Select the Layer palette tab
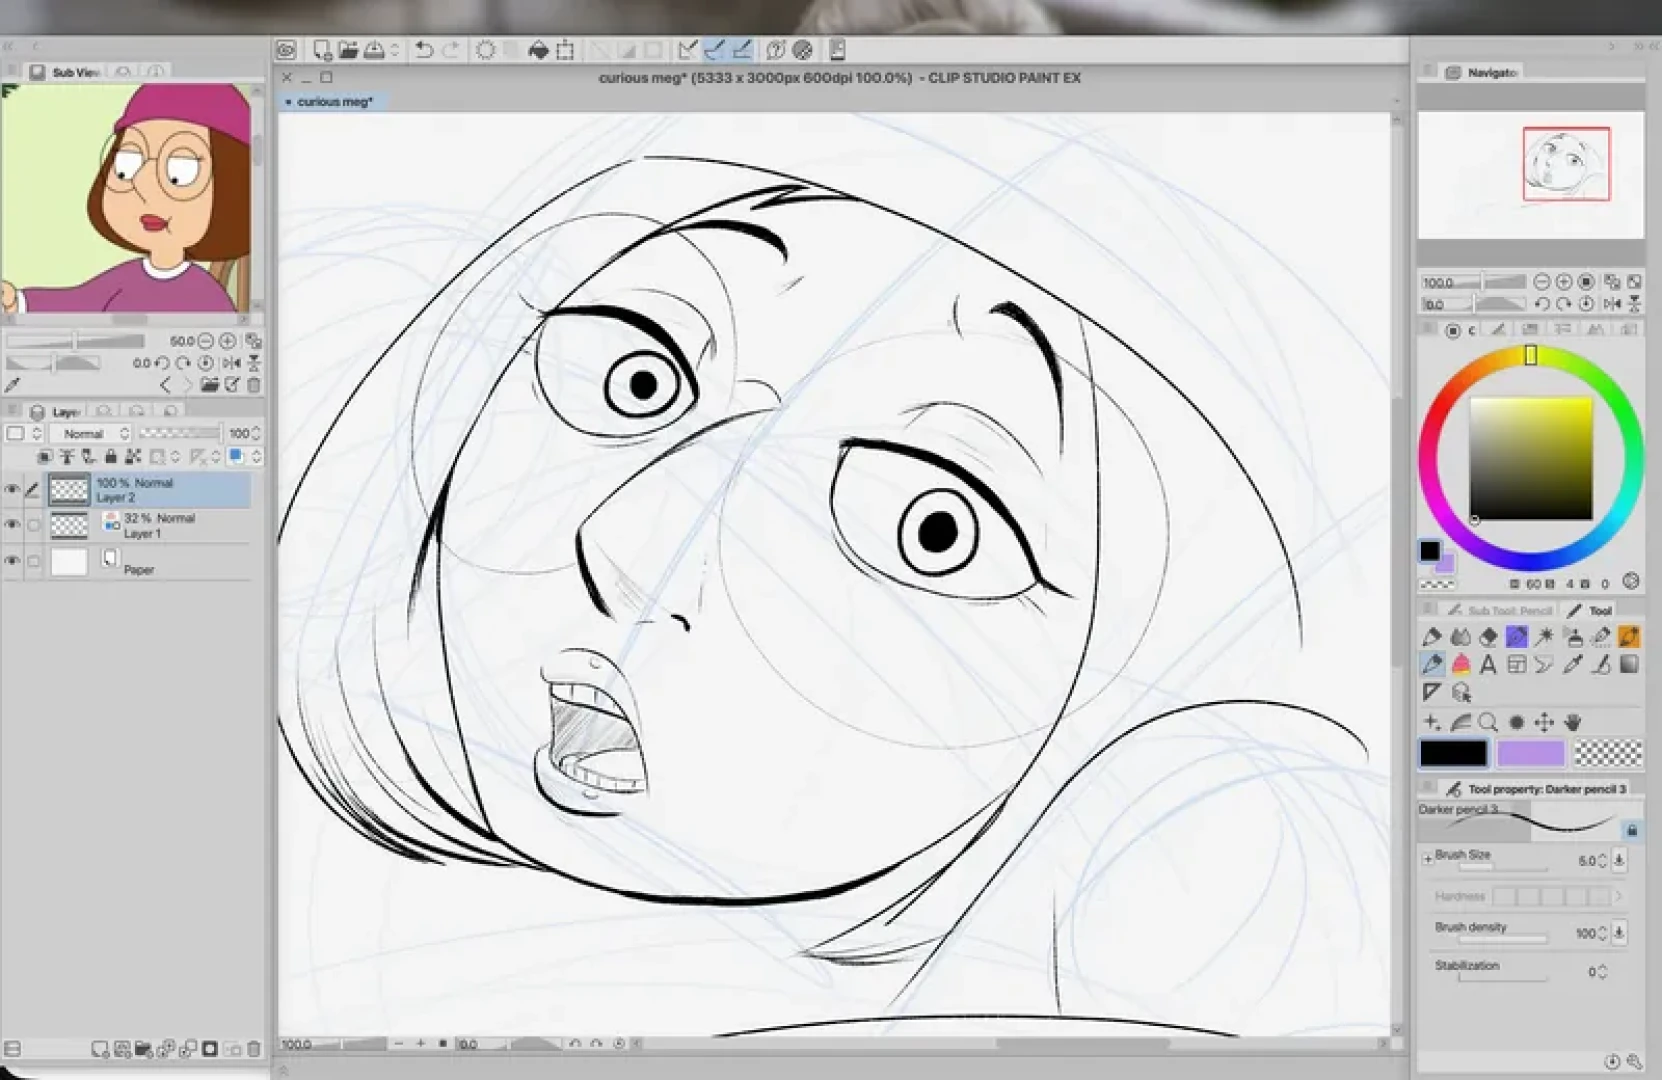The height and width of the screenshot is (1080, 1662). pyautogui.click(x=56, y=412)
